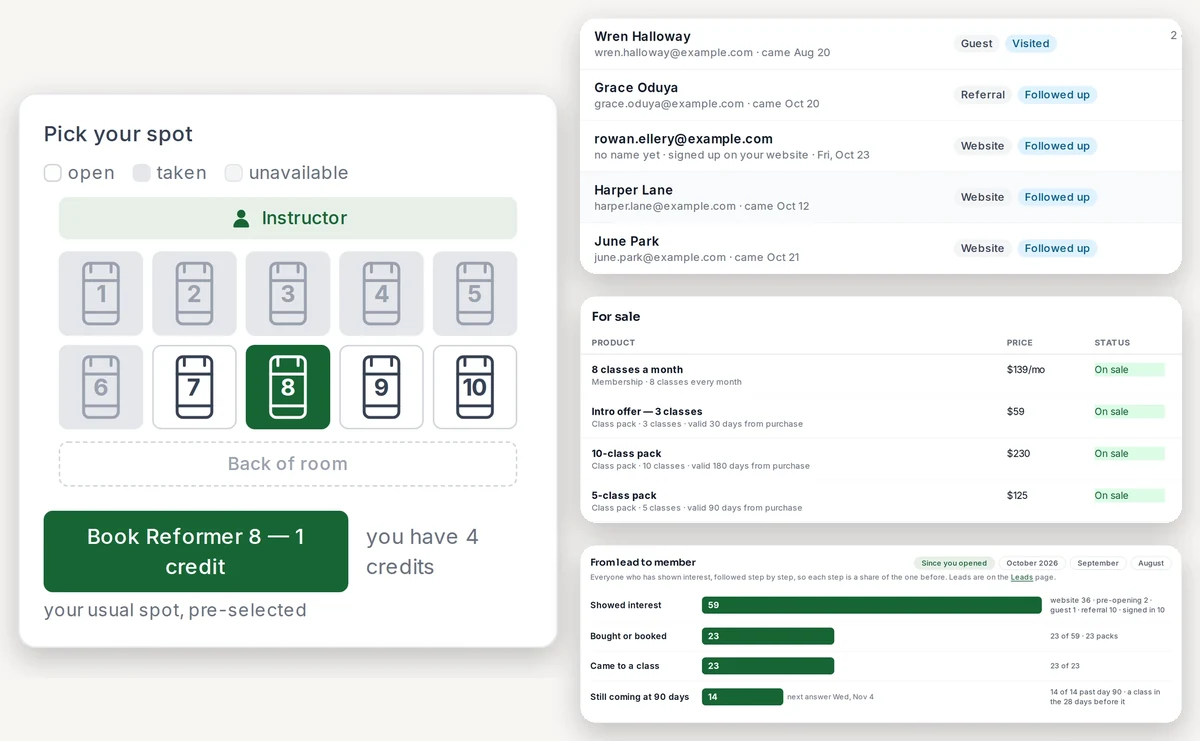1200x741 pixels.
Task: Show the August period tab
Action: 1151,563
